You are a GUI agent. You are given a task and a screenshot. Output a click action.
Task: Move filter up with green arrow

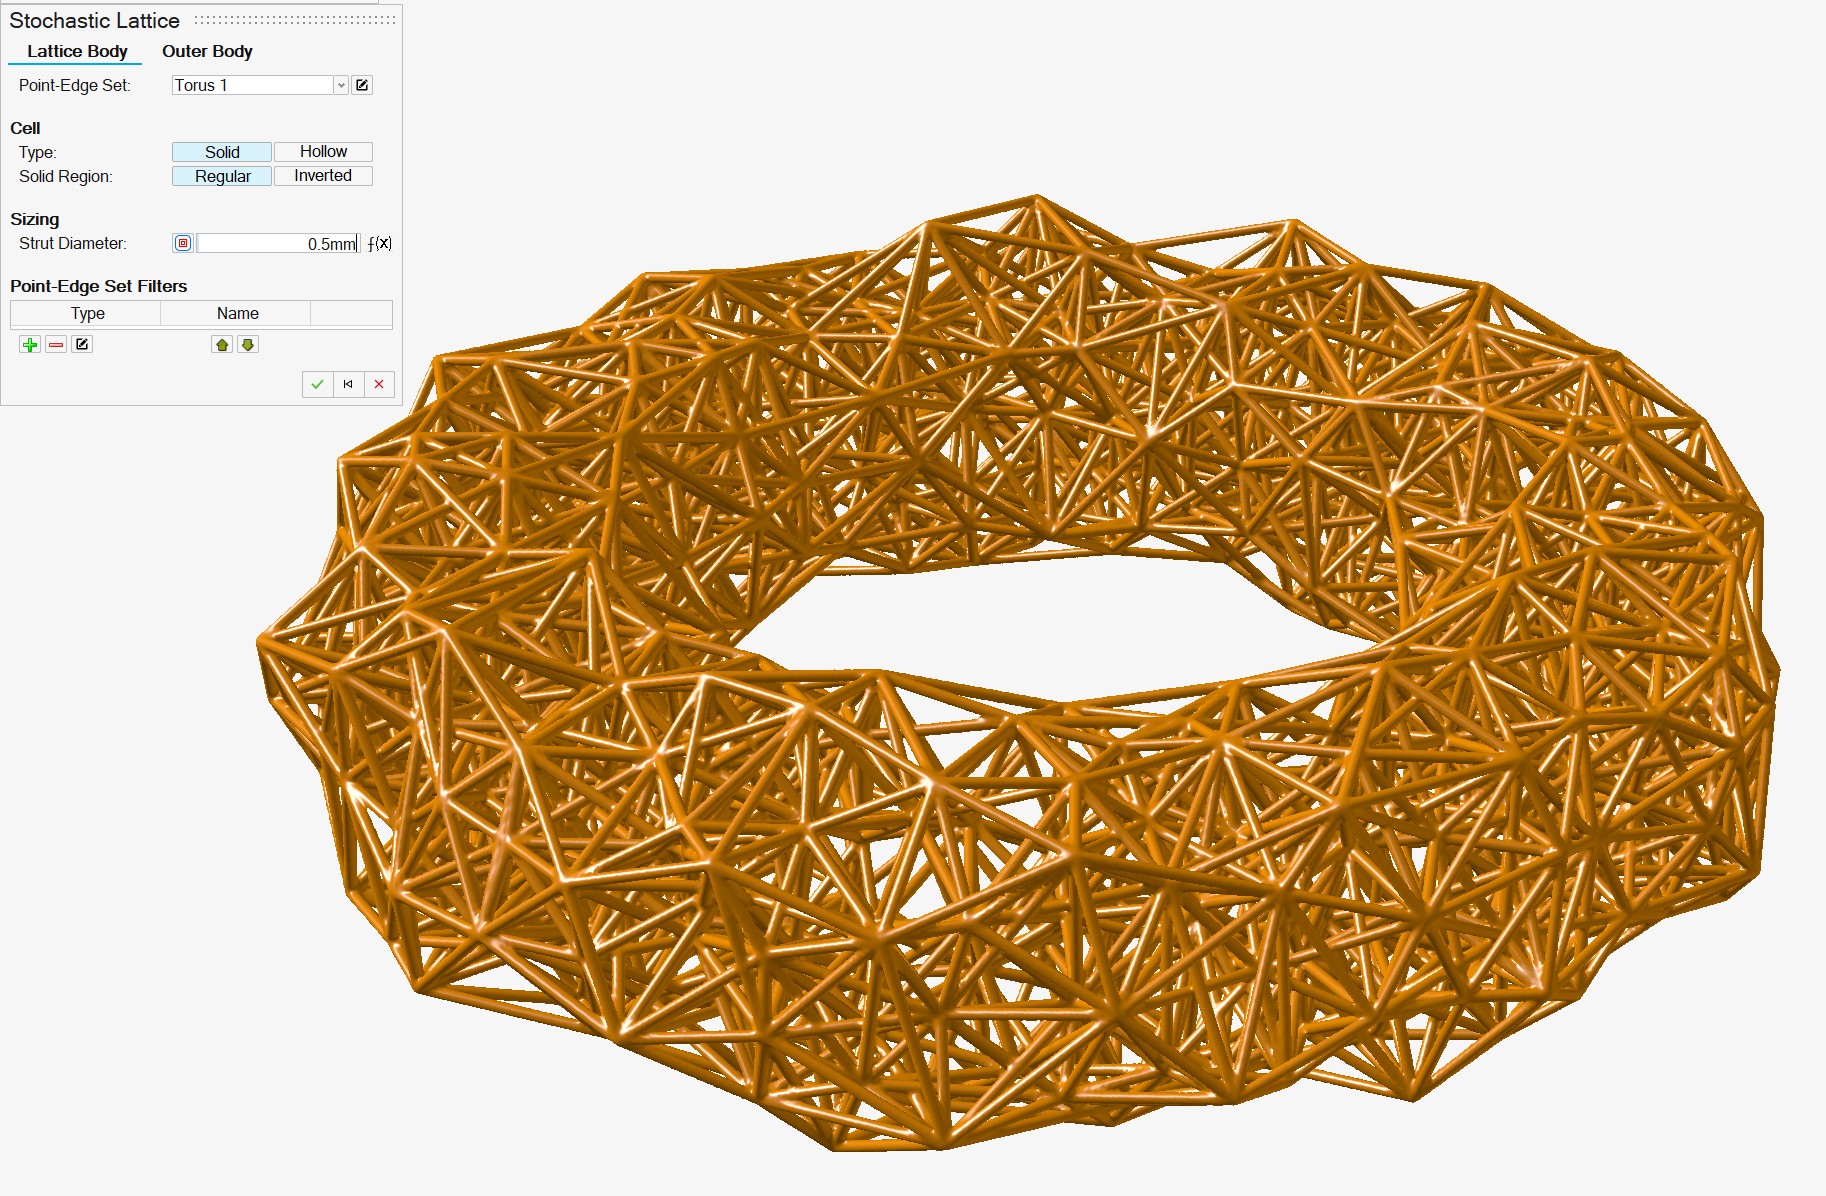[x=222, y=345]
